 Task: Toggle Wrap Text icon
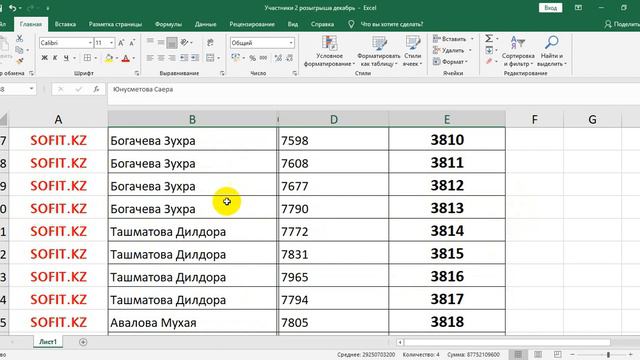point(211,42)
